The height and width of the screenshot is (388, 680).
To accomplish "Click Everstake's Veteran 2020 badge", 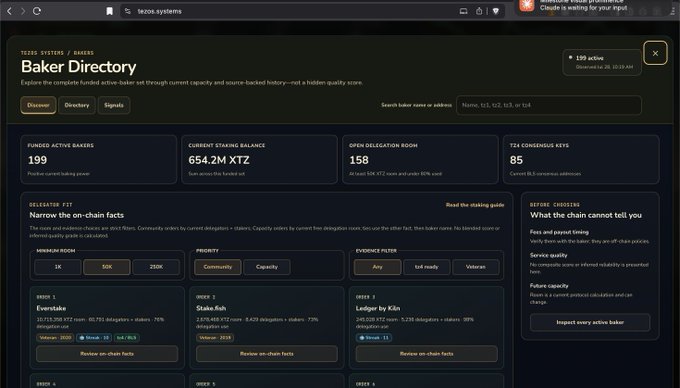I will [x=55, y=337].
